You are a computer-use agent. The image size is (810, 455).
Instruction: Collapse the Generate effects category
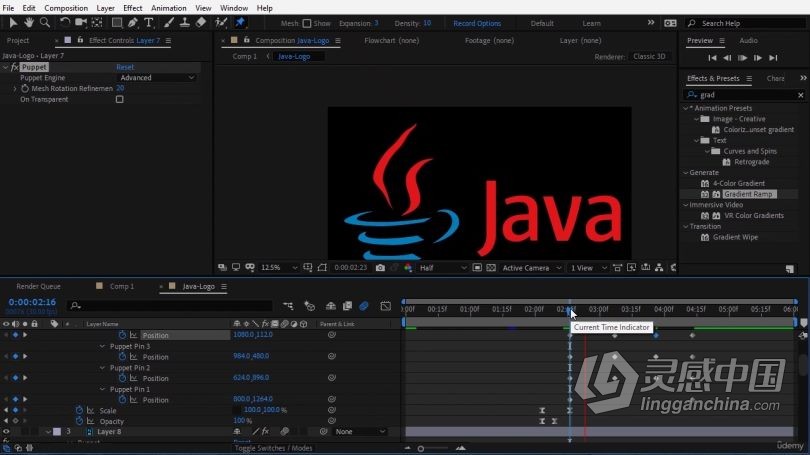click(x=686, y=172)
